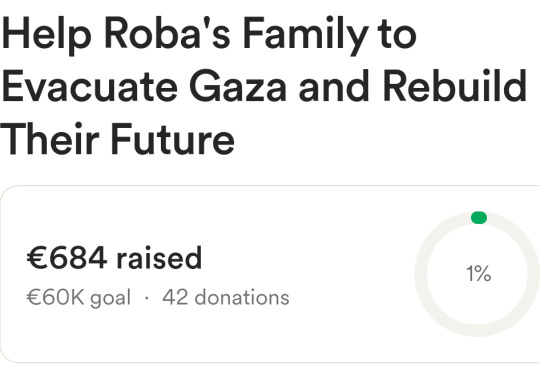Click the word "Roba's" in the heading
The height and width of the screenshot is (369, 540).
coord(167,33)
